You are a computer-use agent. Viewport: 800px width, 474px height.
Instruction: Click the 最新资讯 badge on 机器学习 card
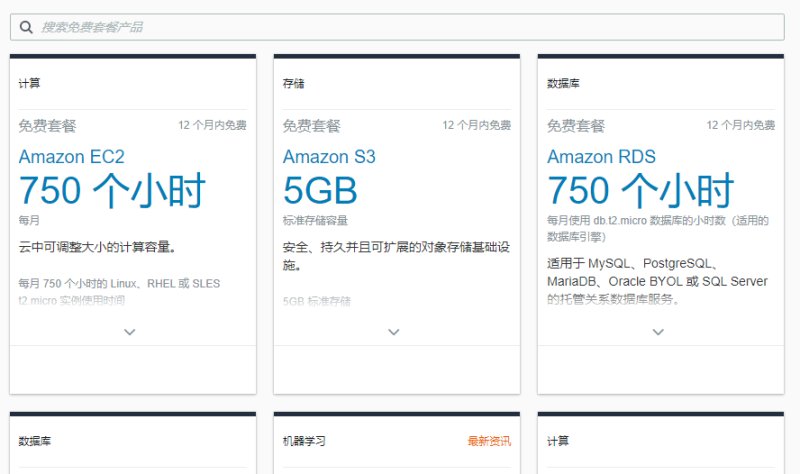489,441
